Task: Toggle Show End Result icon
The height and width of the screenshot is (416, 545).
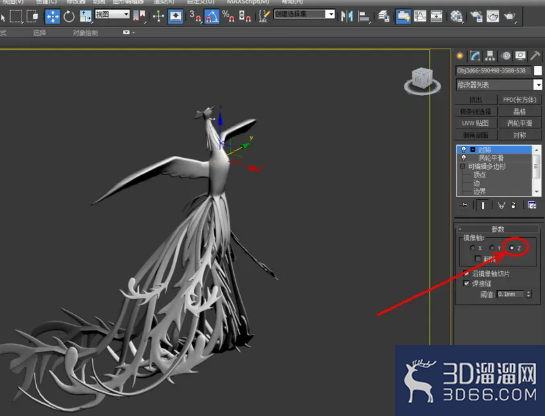Action: click(482, 205)
